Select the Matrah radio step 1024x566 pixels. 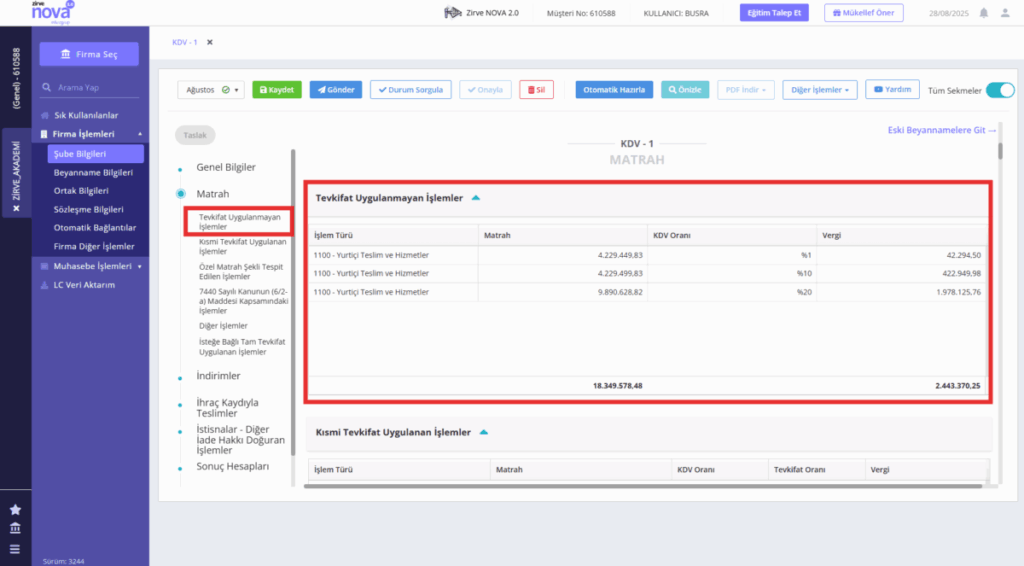tap(181, 194)
